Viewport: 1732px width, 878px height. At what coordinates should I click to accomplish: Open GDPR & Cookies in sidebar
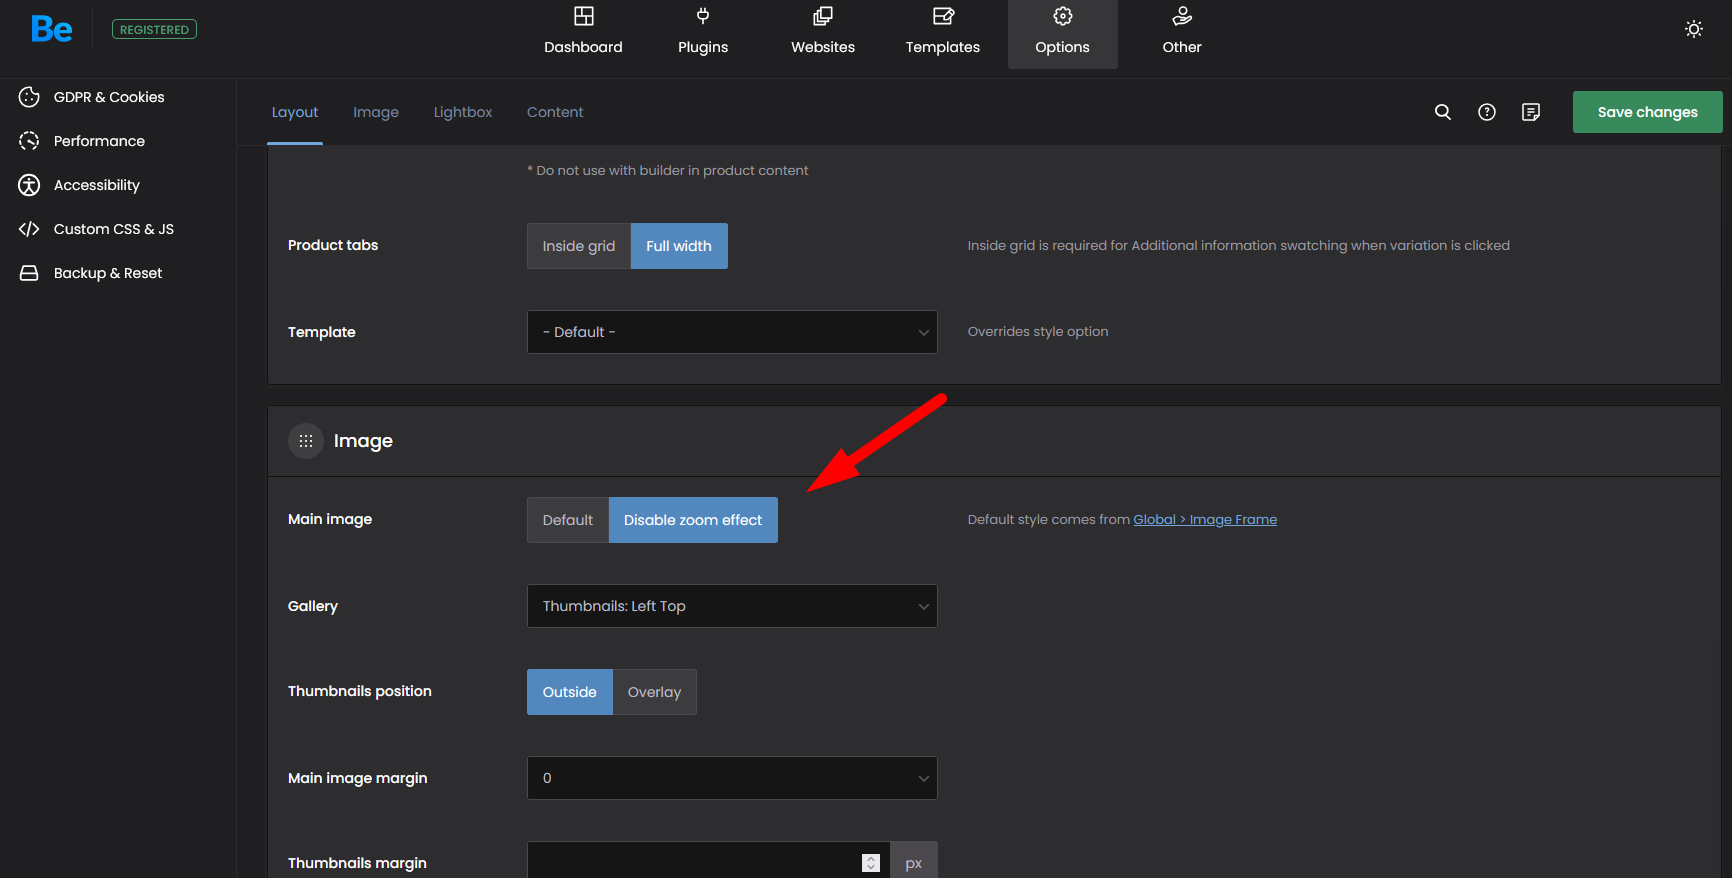(x=109, y=97)
